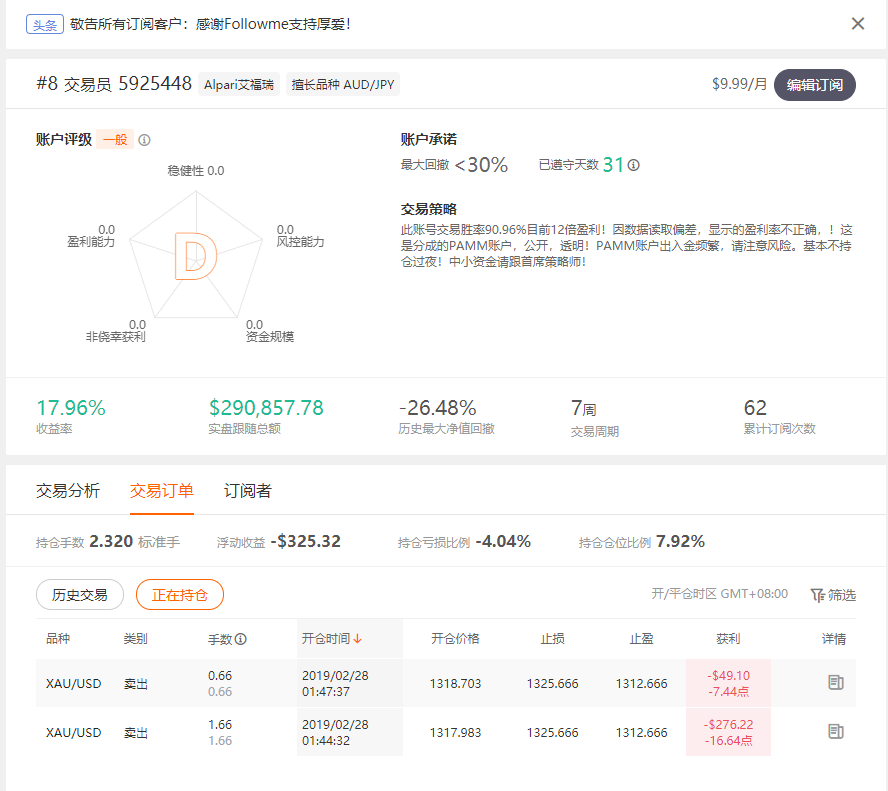This screenshot has height=791, width=888.
Task: Click the Alpari艾福瑞 broker tag
Action: coord(239,84)
